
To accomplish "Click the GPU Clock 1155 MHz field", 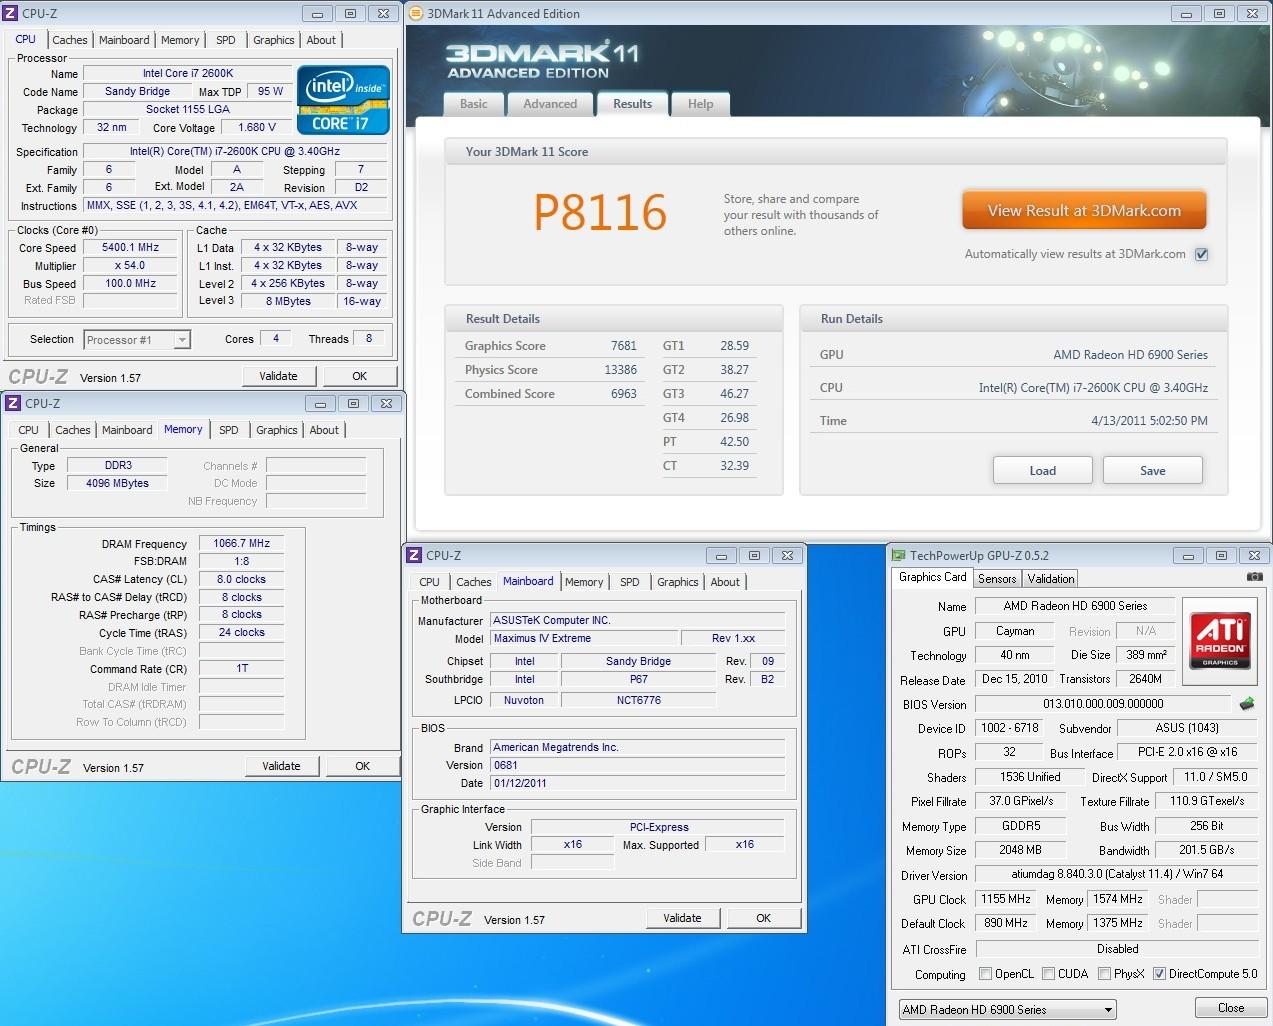I will click(x=1006, y=900).
